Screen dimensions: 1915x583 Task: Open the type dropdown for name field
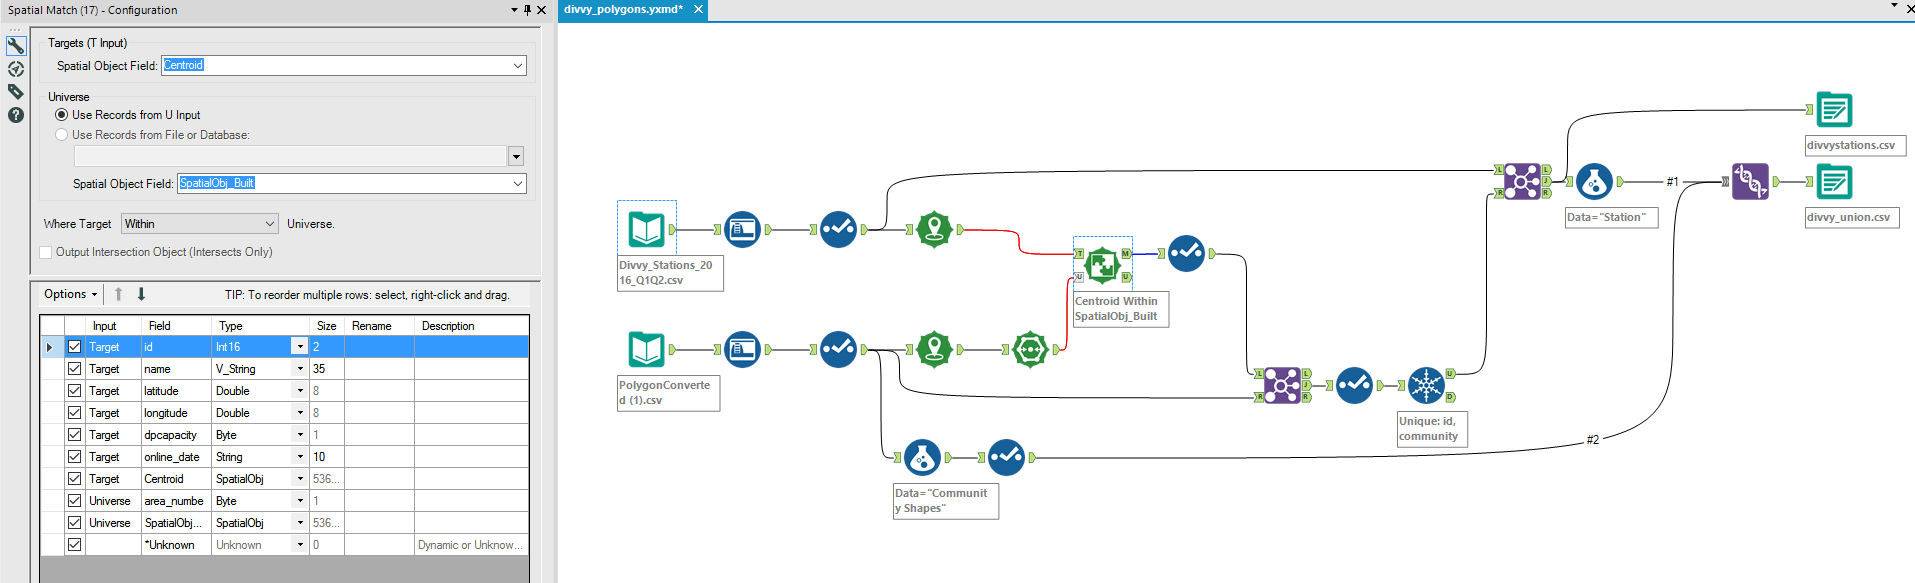click(x=299, y=369)
